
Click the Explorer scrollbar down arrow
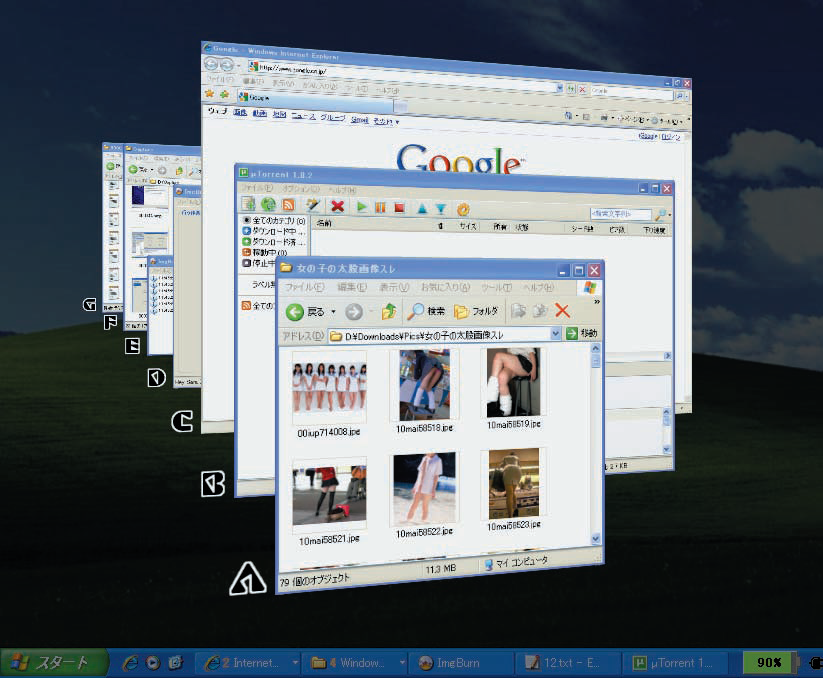596,538
